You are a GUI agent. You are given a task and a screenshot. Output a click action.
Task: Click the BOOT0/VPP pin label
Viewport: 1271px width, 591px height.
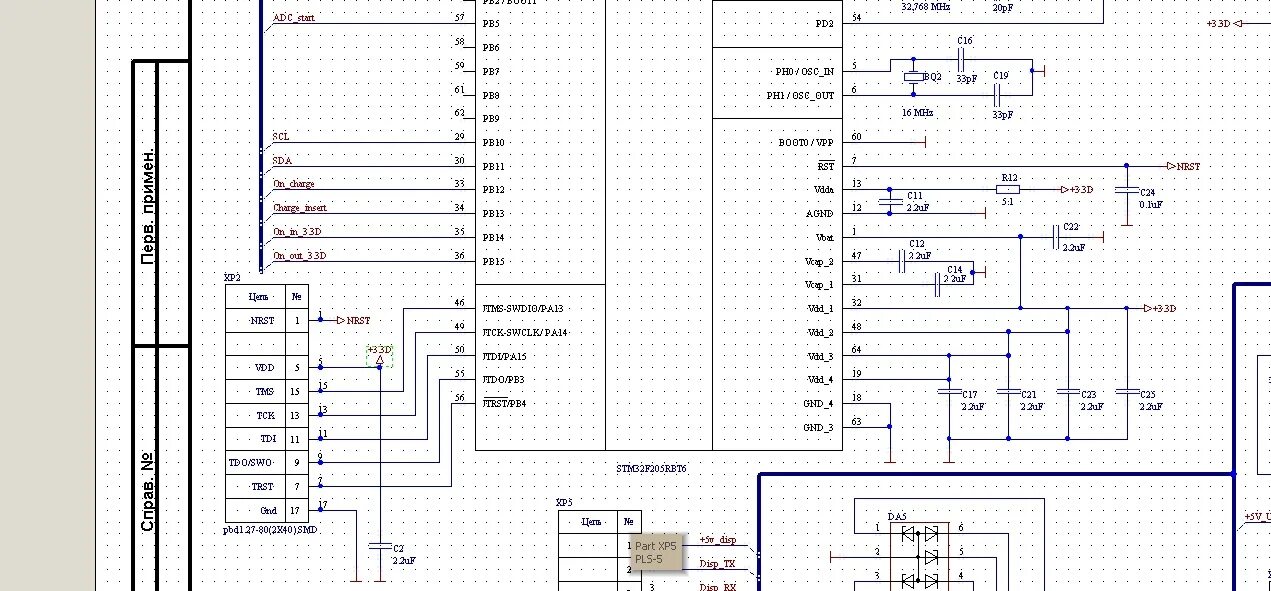pos(806,143)
